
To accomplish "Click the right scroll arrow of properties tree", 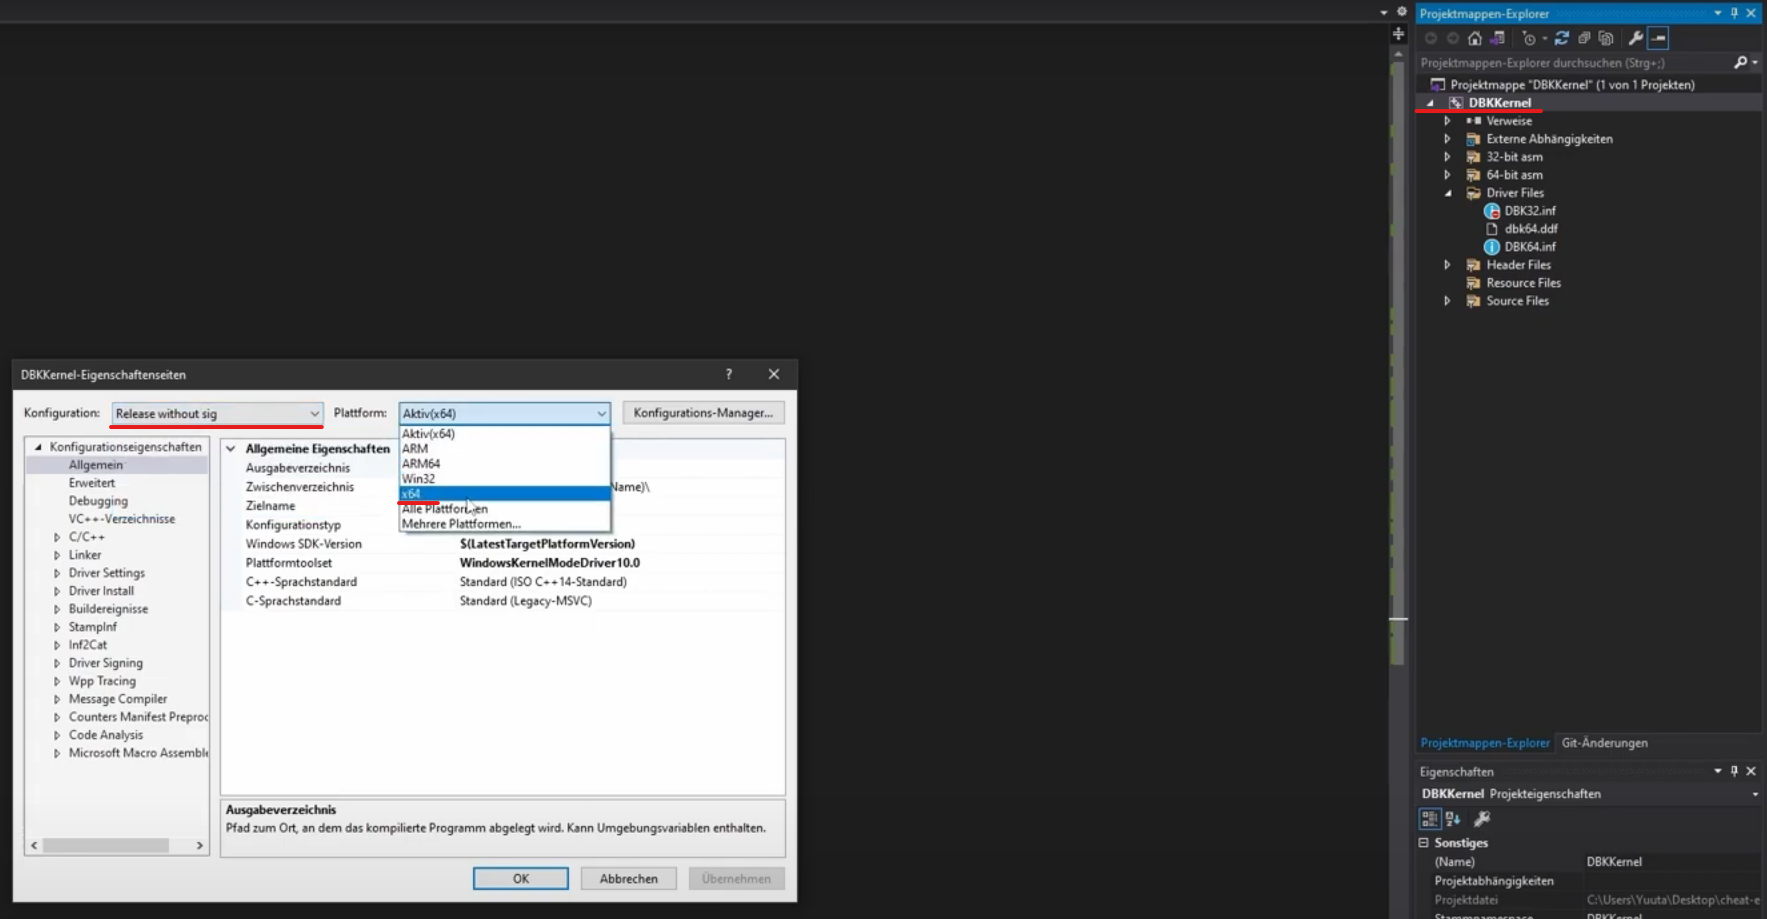I will [200, 845].
